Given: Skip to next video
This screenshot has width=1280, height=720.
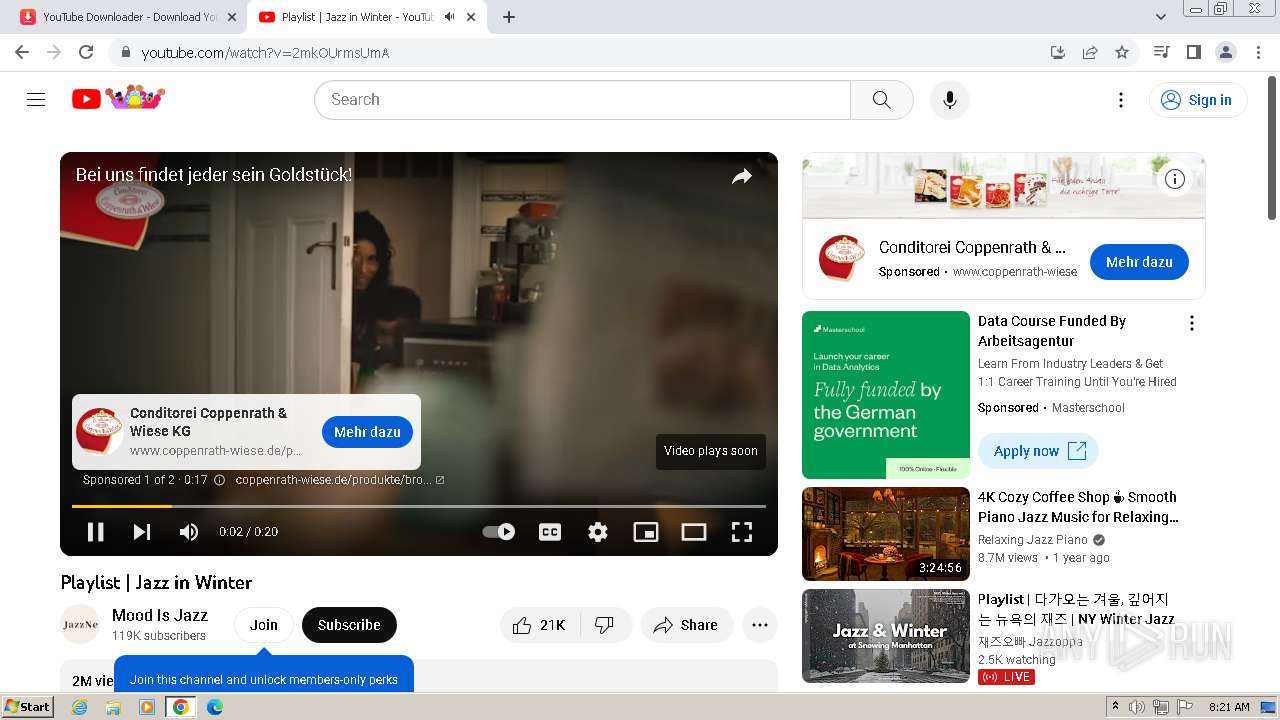Looking at the screenshot, I should tap(142, 532).
